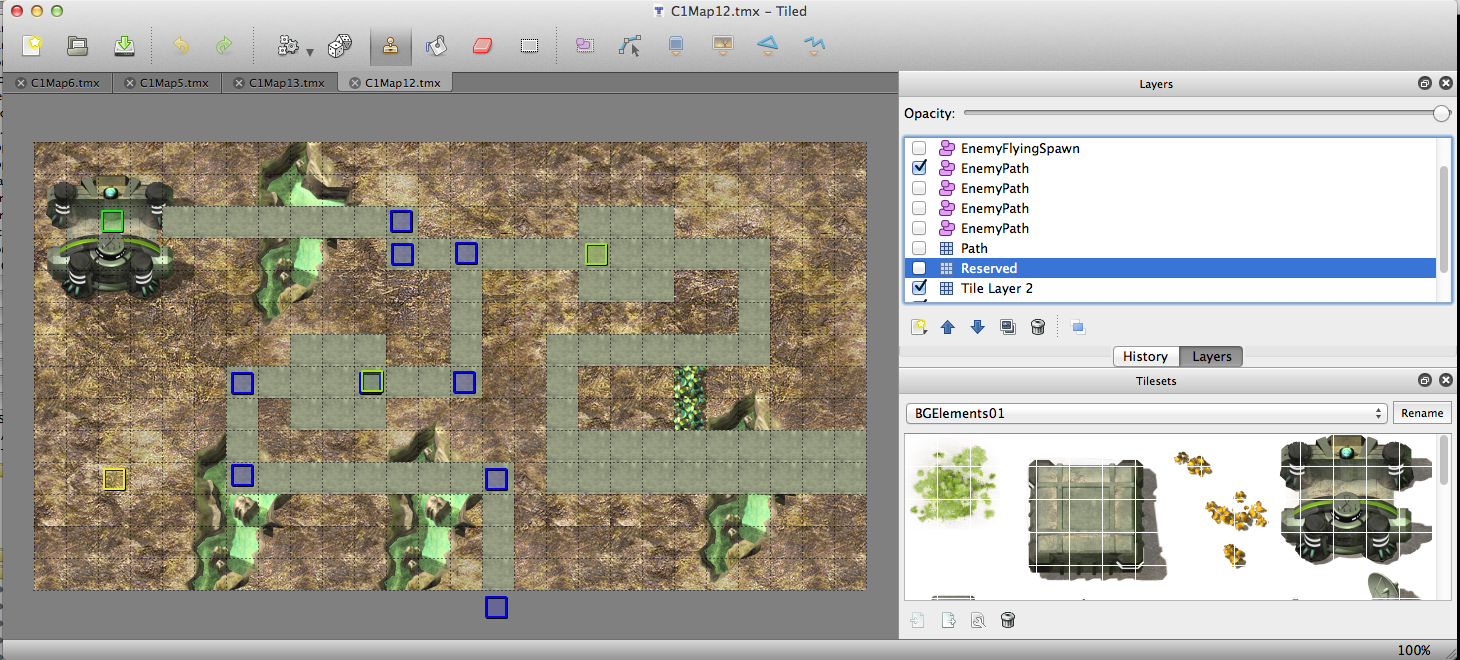Select the Insert Tile image object tool
This screenshot has height=660, width=1460.
point(723,45)
